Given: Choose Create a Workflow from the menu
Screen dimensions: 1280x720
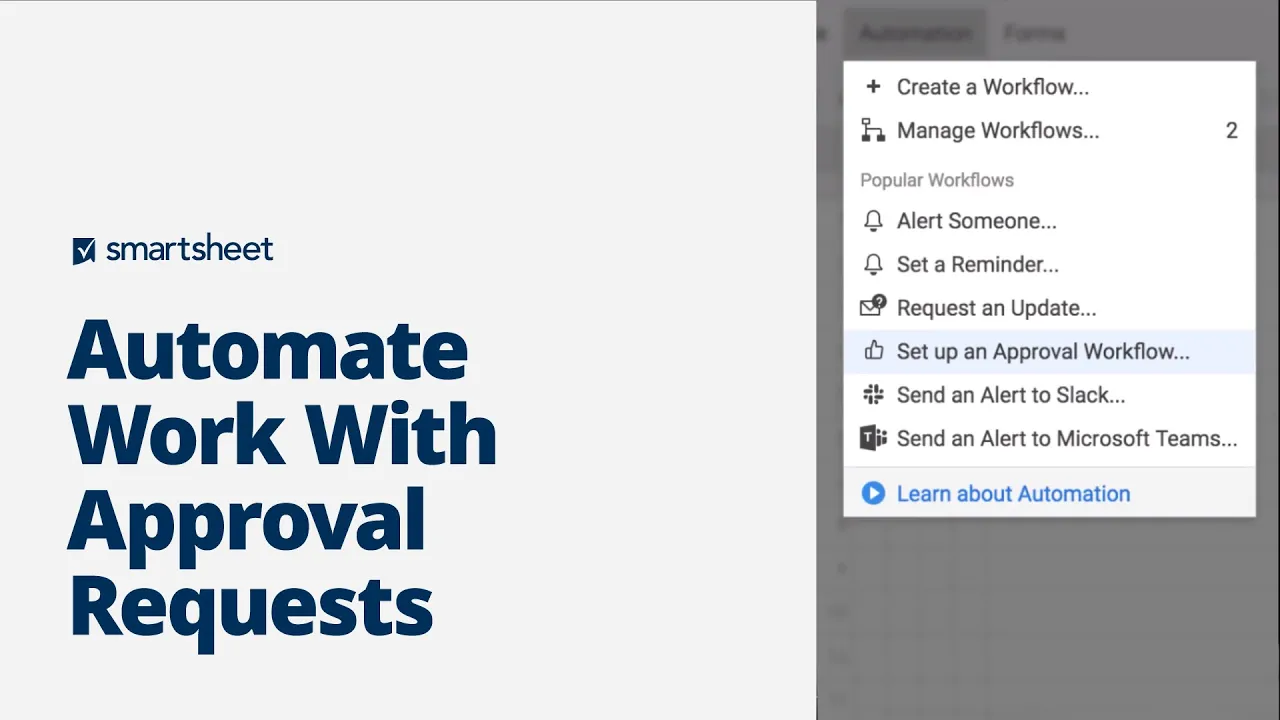Looking at the screenshot, I should (1049, 87).
